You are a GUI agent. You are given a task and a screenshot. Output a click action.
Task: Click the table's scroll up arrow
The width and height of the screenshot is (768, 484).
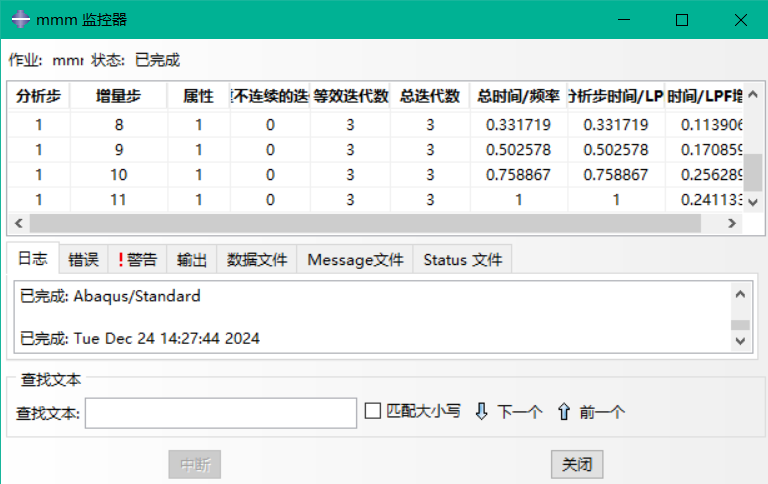click(753, 95)
